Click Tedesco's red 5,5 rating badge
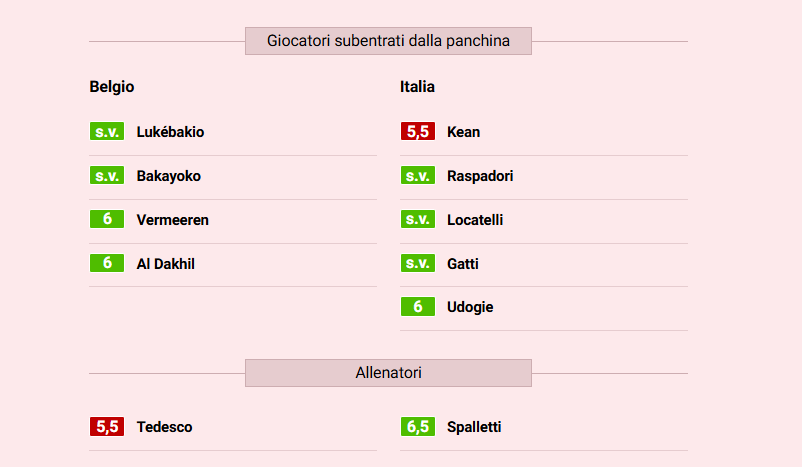This screenshot has height=467, width=802. [107, 427]
